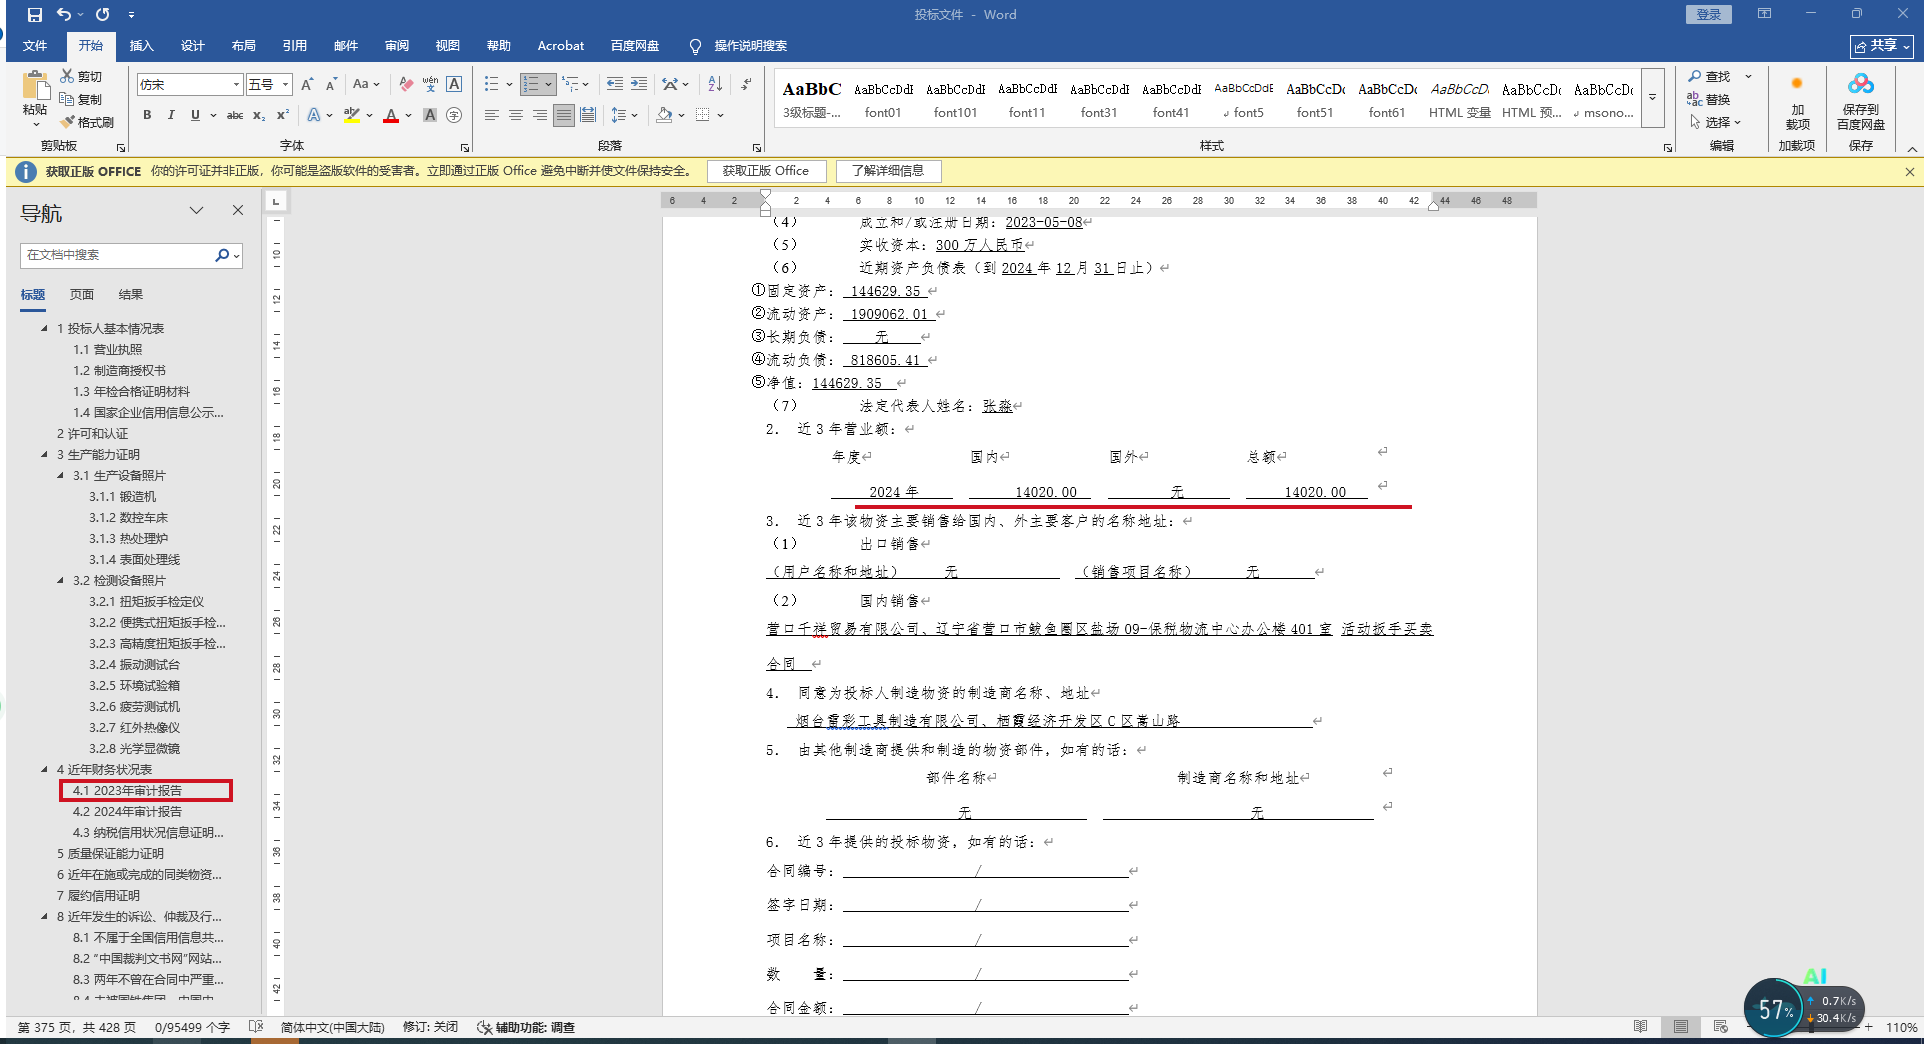This screenshot has width=1924, height=1044.
Task: Increase paragraph indent
Action: (x=639, y=85)
